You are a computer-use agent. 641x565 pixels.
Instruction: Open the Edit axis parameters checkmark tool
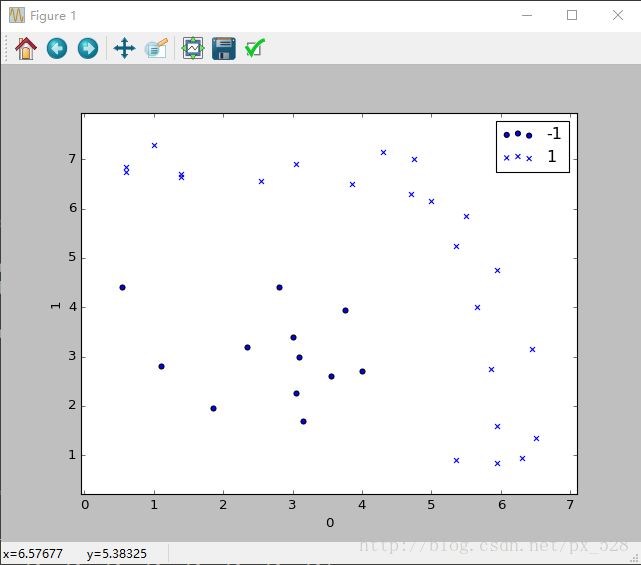(x=255, y=48)
